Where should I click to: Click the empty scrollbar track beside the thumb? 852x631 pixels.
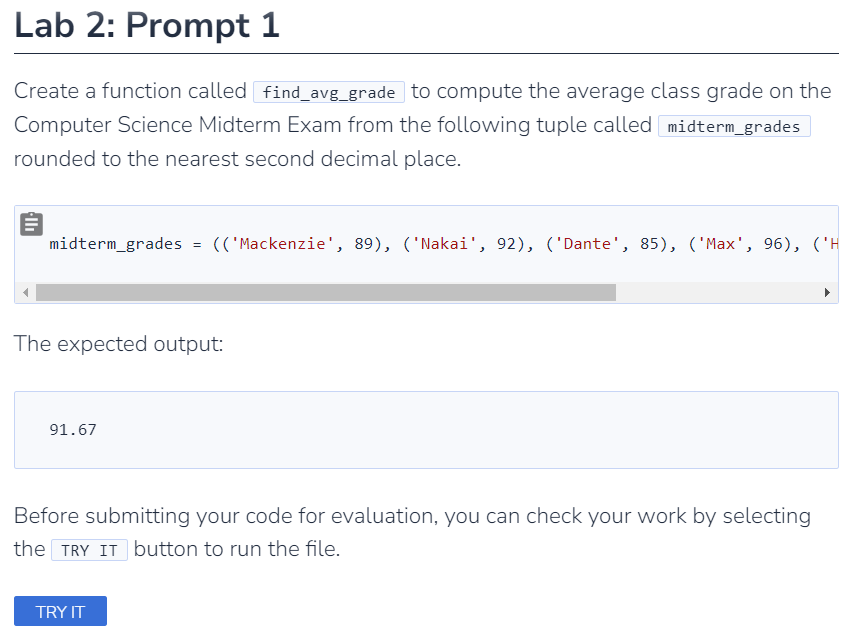pyautogui.click(x=717, y=292)
